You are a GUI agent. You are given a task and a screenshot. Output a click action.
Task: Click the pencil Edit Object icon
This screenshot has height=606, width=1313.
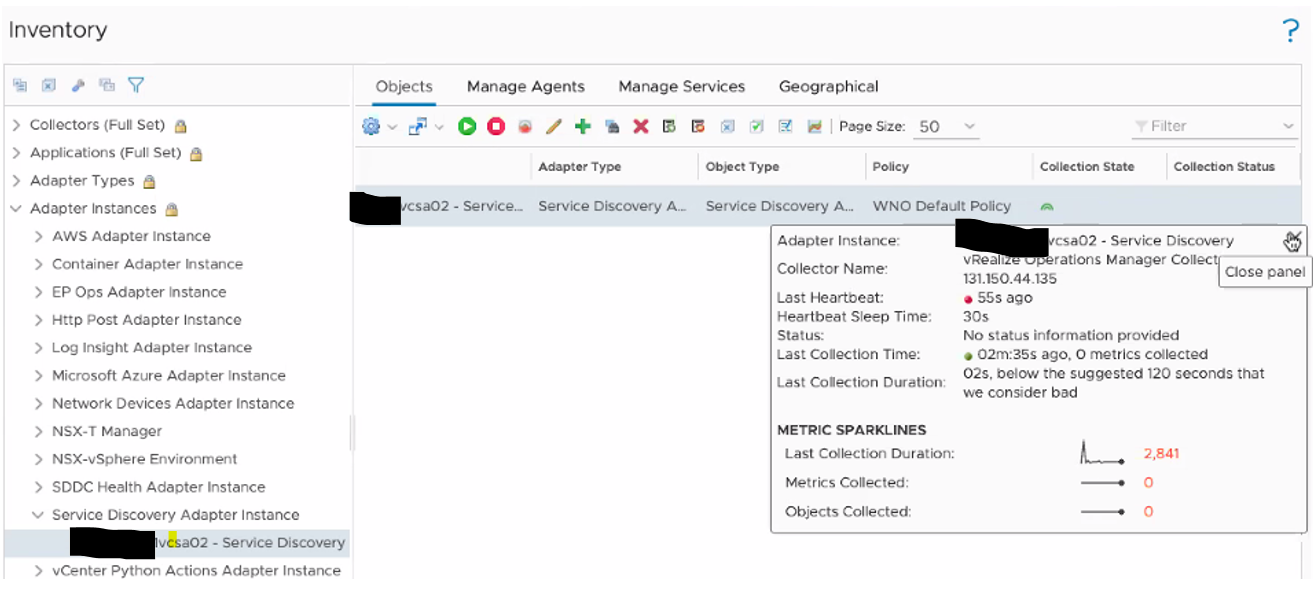click(554, 126)
